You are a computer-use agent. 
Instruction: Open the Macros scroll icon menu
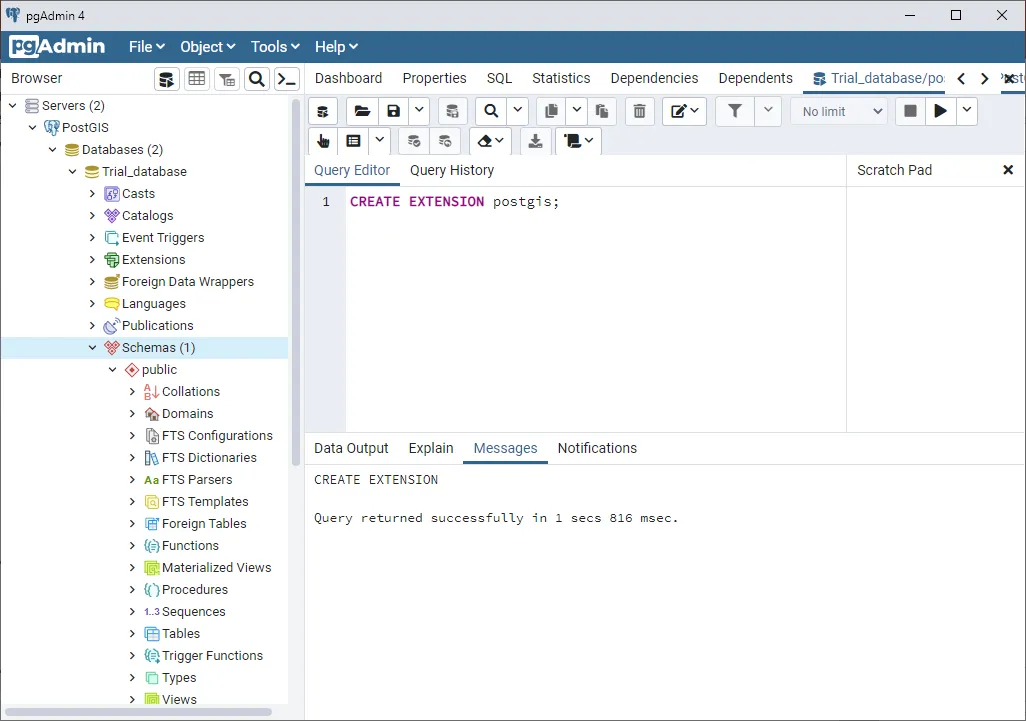578,141
